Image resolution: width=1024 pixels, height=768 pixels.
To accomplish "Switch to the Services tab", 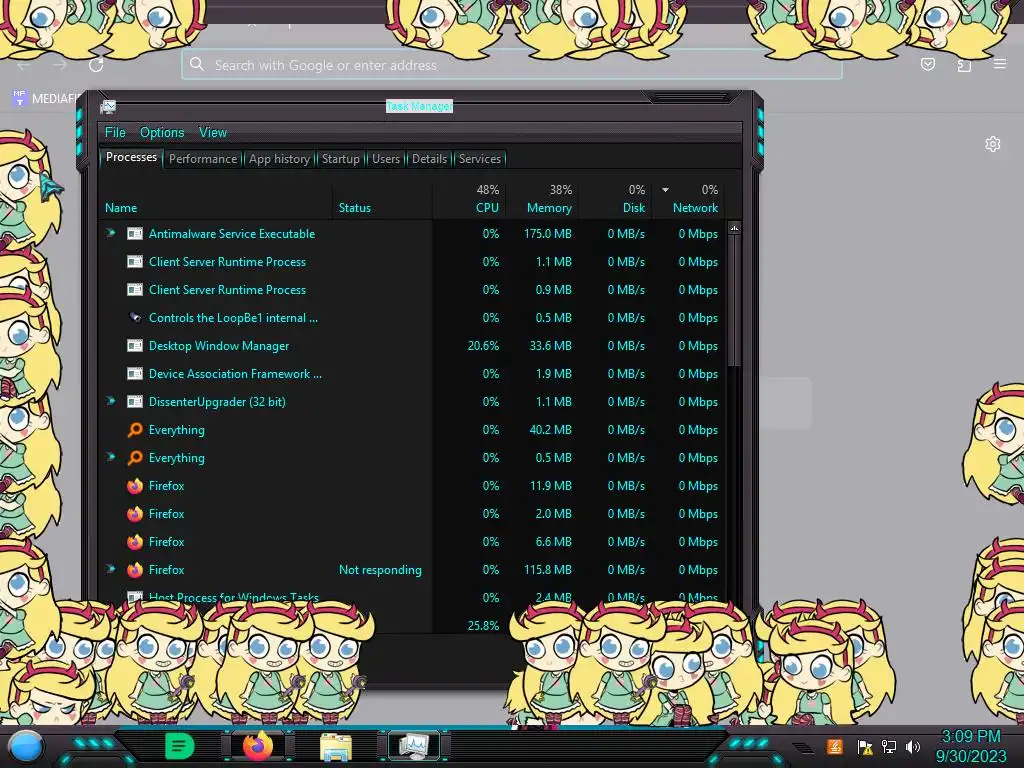I will coord(480,159).
